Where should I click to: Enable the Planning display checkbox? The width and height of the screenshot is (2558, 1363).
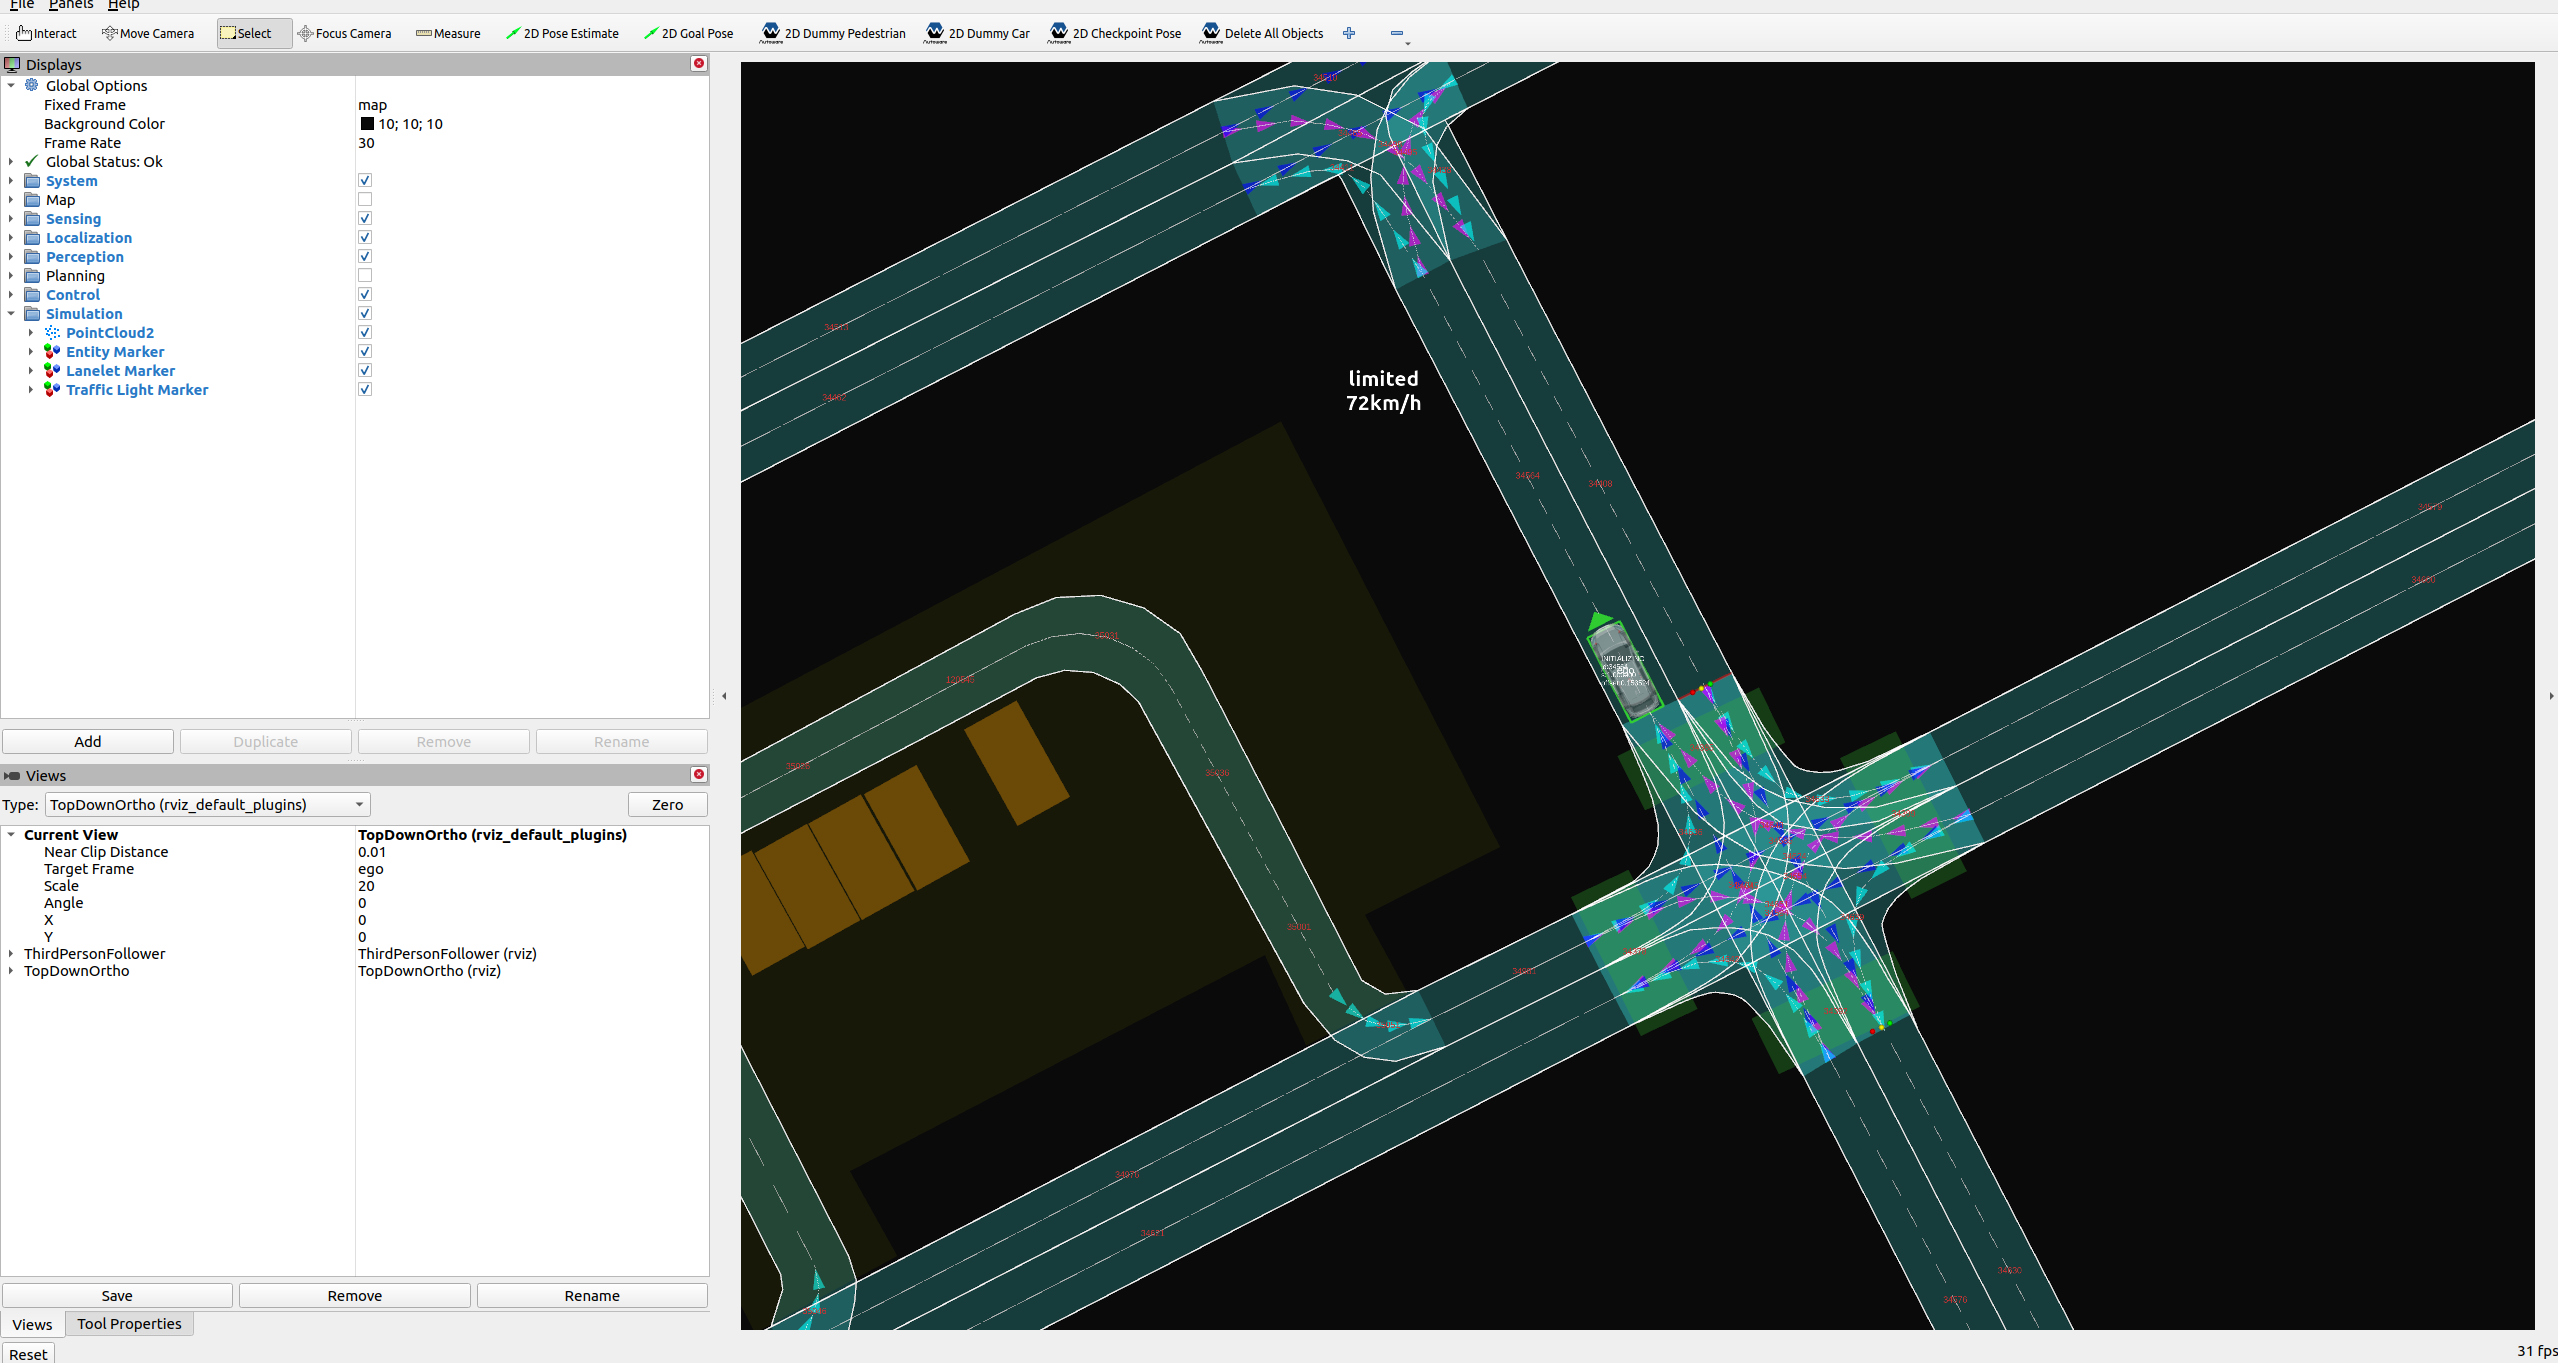tap(365, 276)
